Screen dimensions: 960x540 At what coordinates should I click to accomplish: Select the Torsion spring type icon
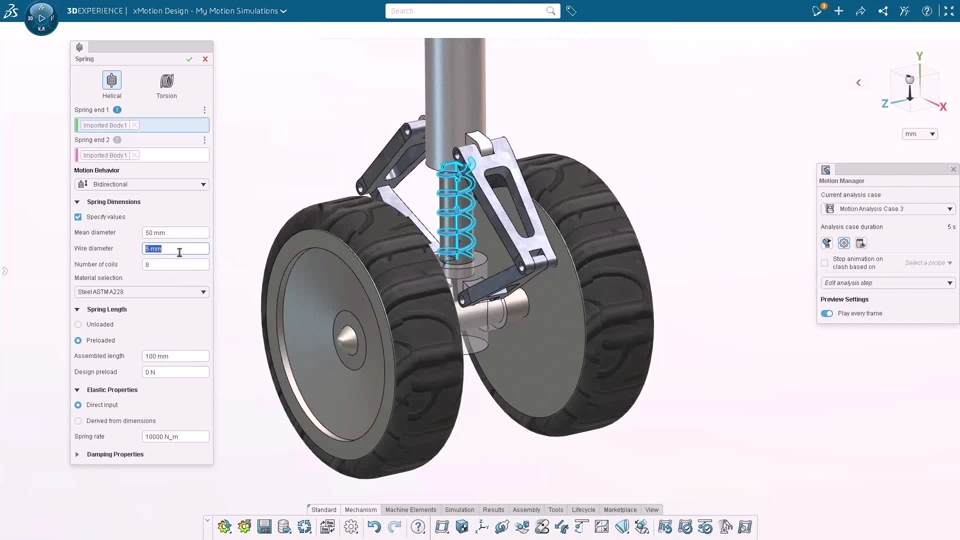167,81
